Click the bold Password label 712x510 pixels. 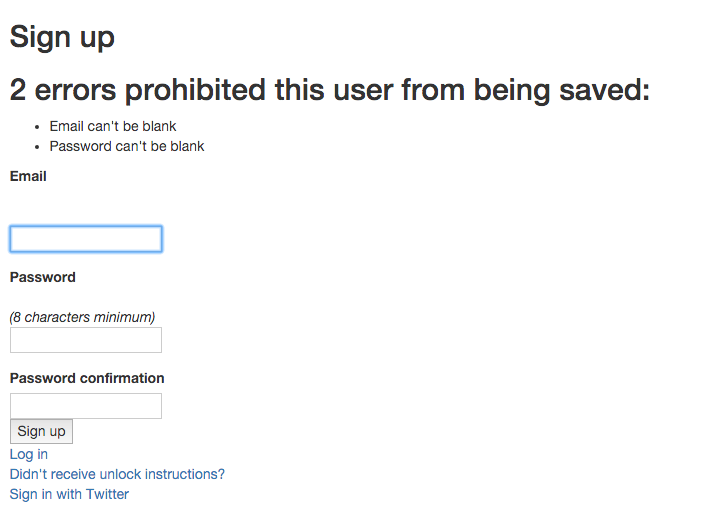pos(42,277)
